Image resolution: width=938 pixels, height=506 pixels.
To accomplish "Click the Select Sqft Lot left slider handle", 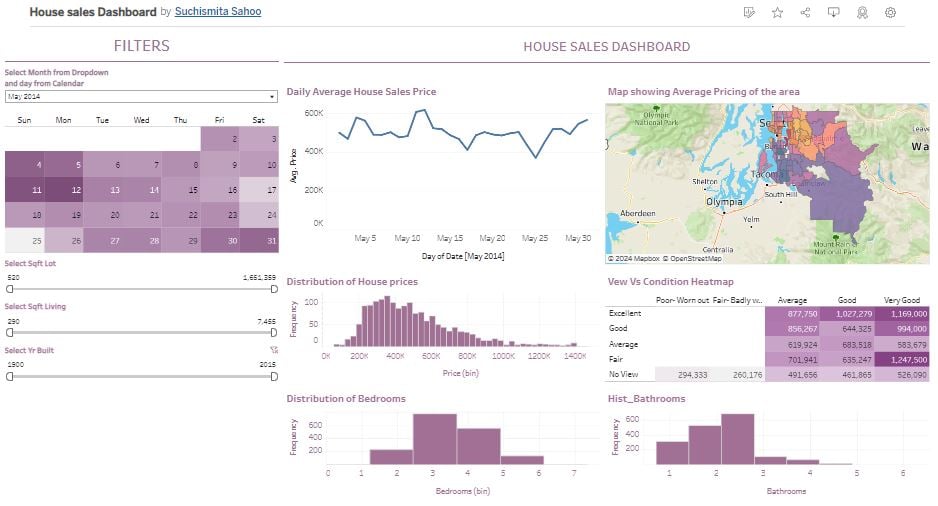I will point(10,289).
